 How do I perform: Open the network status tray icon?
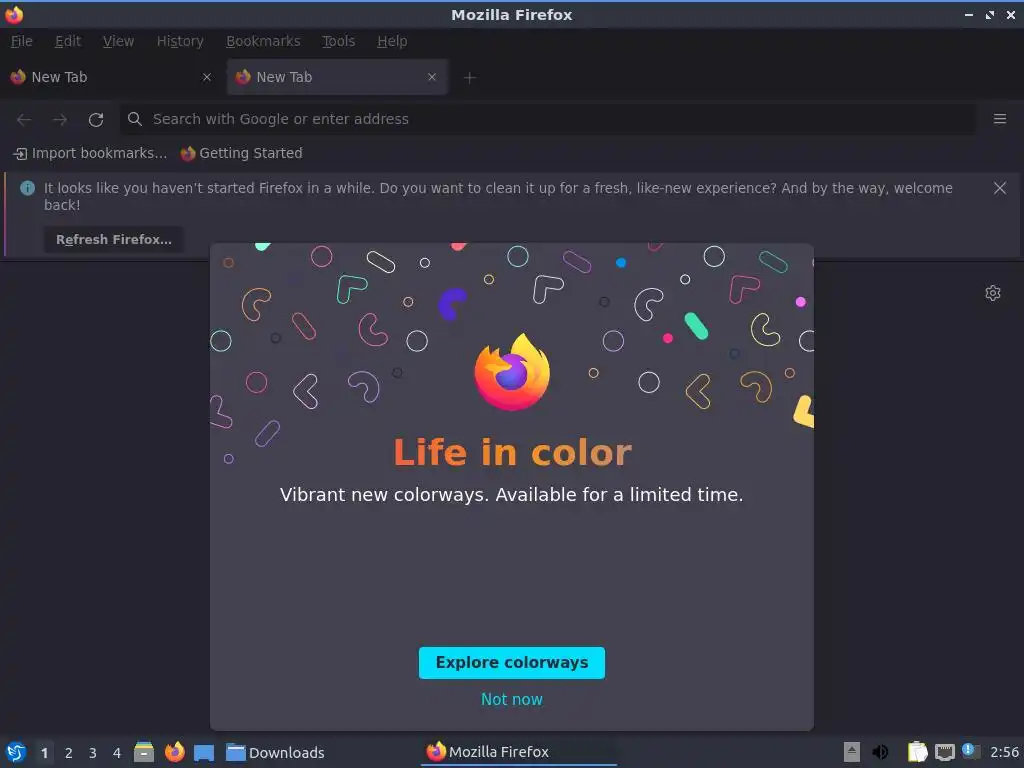tap(944, 752)
